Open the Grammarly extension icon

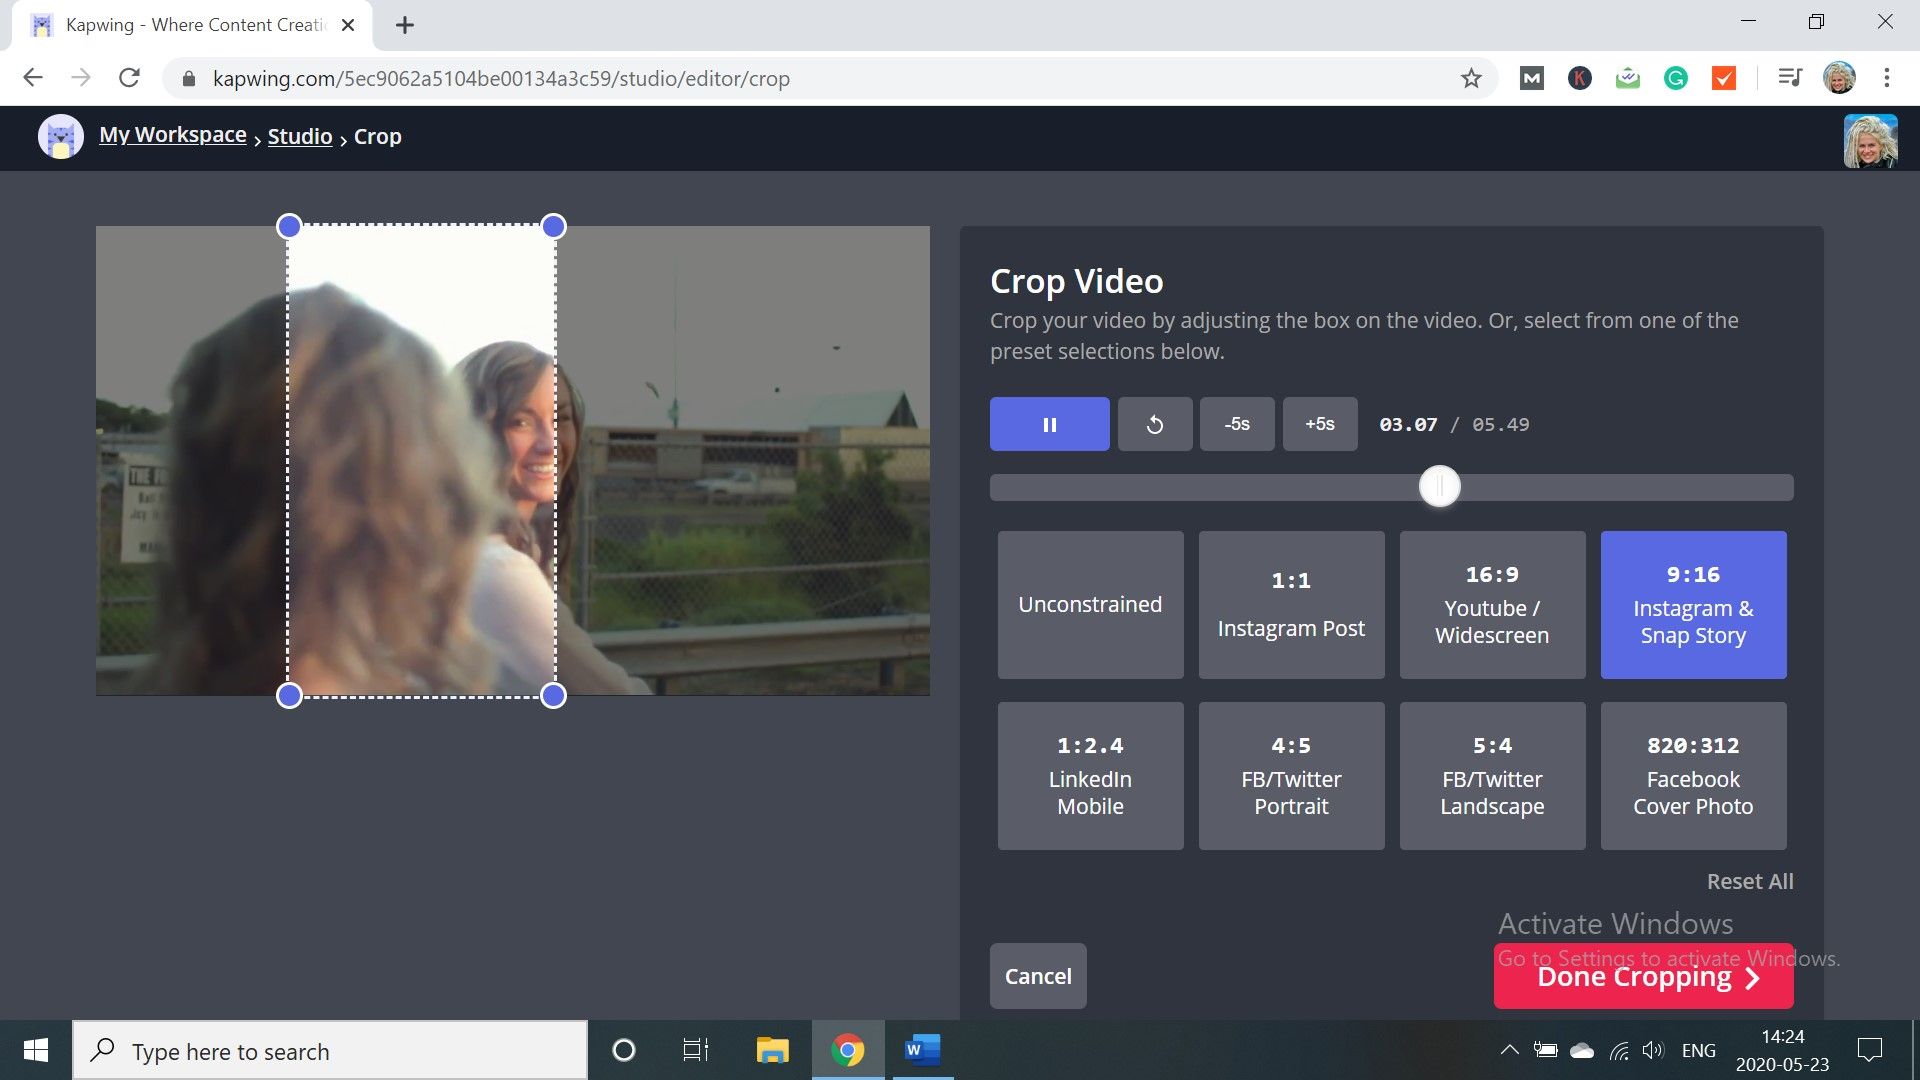pyautogui.click(x=1675, y=78)
